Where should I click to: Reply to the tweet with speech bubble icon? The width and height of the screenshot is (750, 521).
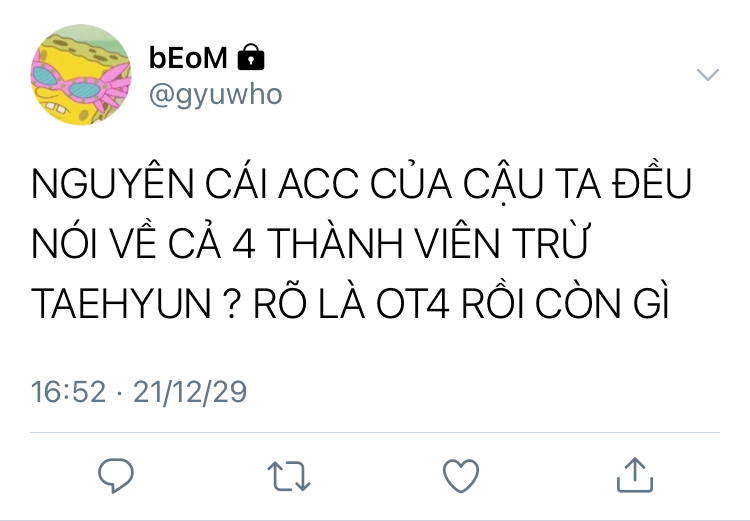coord(116,475)
